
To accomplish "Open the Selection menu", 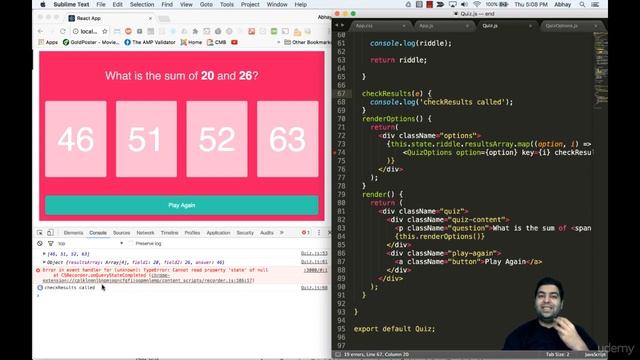I will click(x=142, y=4).
